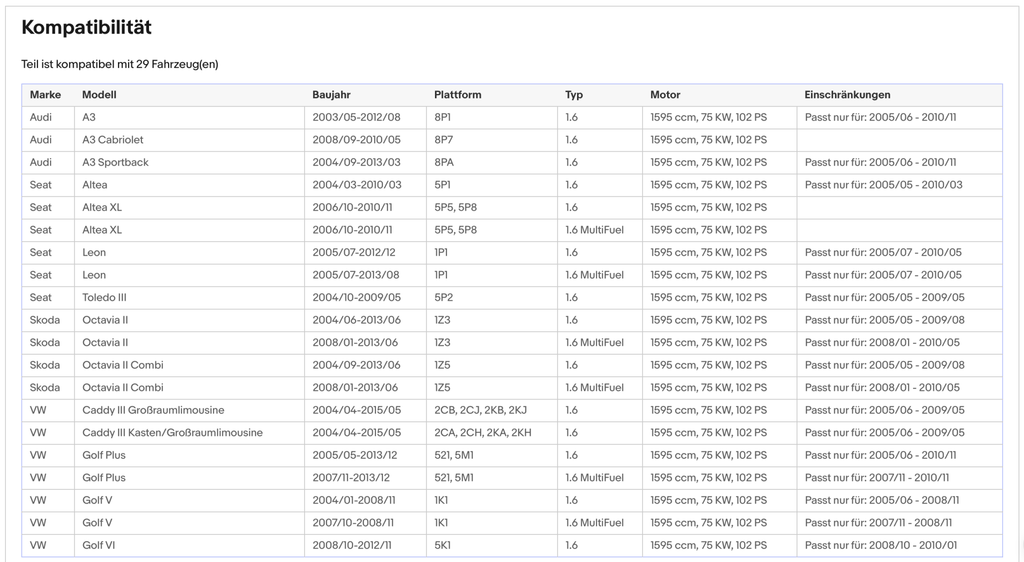Click Baujahr cell 2007/11-2013/12 for Golf Plus
Screen dimensions: 1024x562
point(365,478)
